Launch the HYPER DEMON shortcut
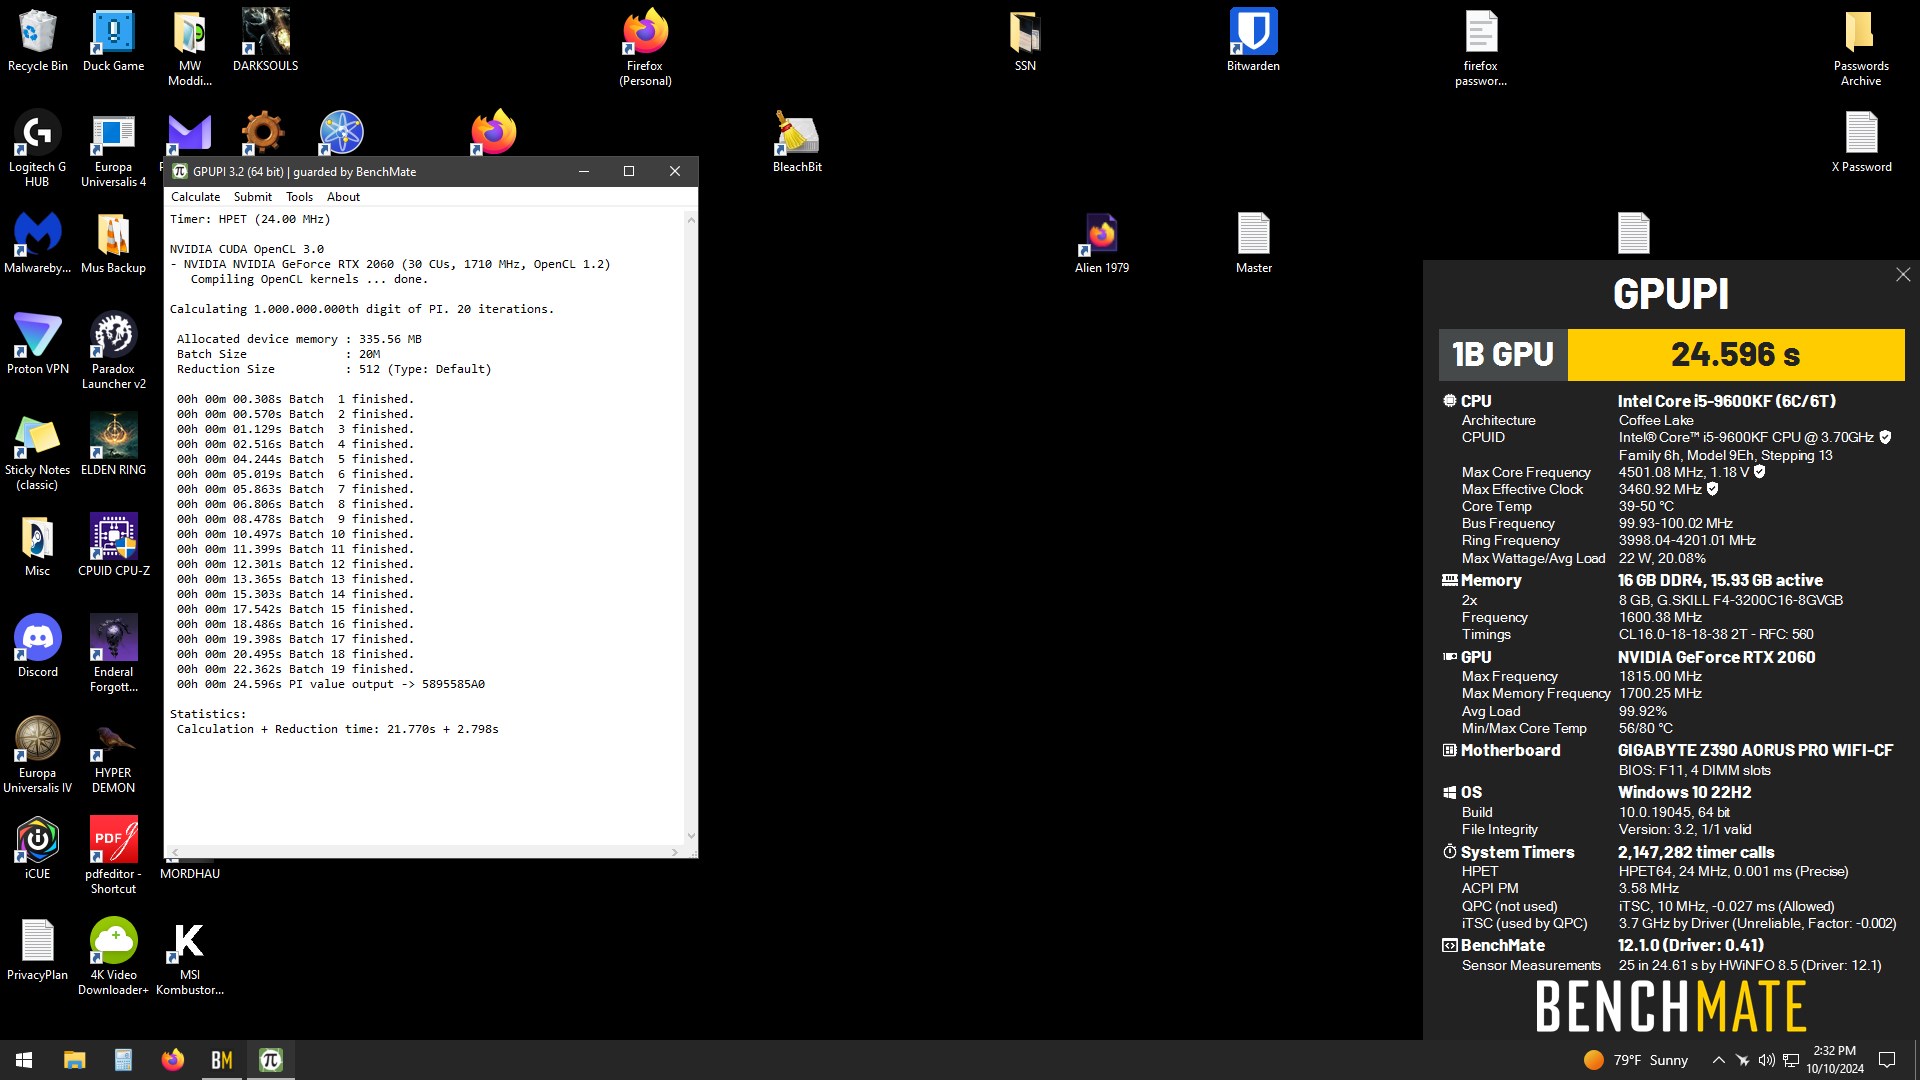 coord(113,755)
